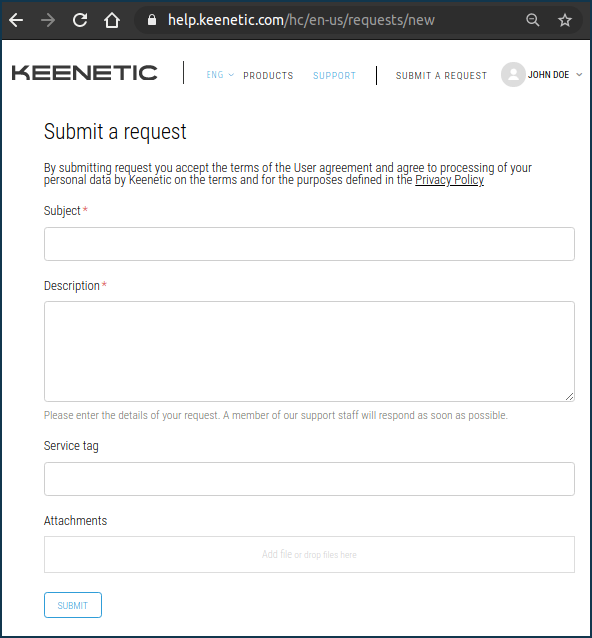
Task: Select the Support menu item
Action: [x=334, y=76]
